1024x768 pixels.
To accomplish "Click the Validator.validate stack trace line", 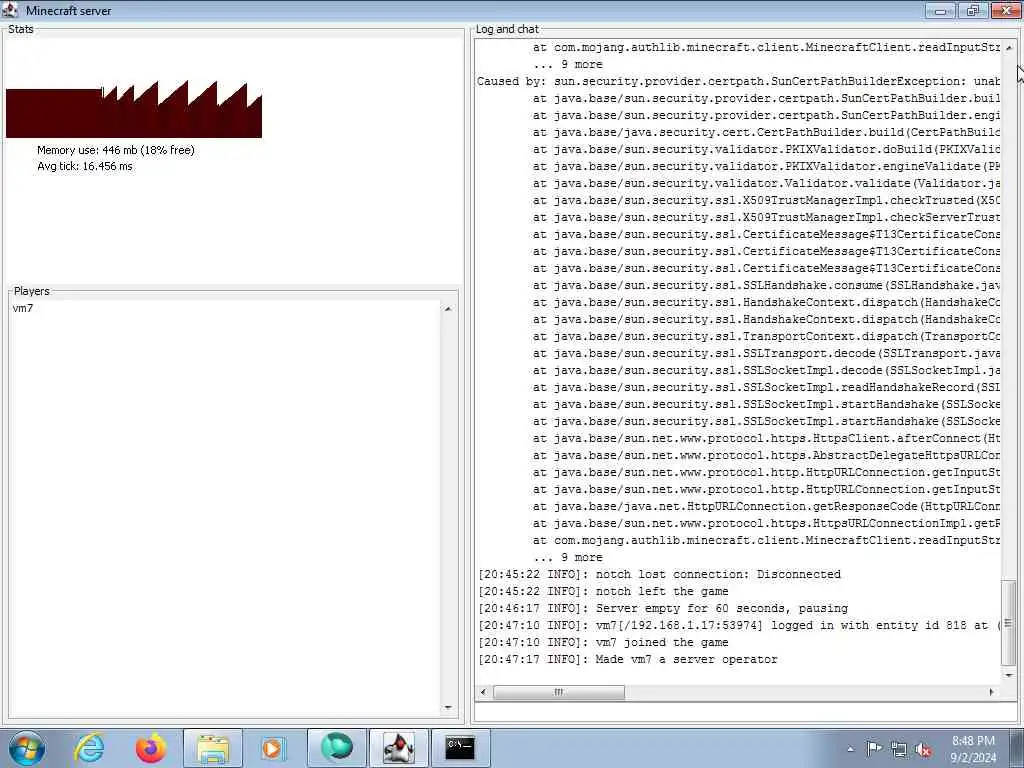I will click(x=766, y=184).
